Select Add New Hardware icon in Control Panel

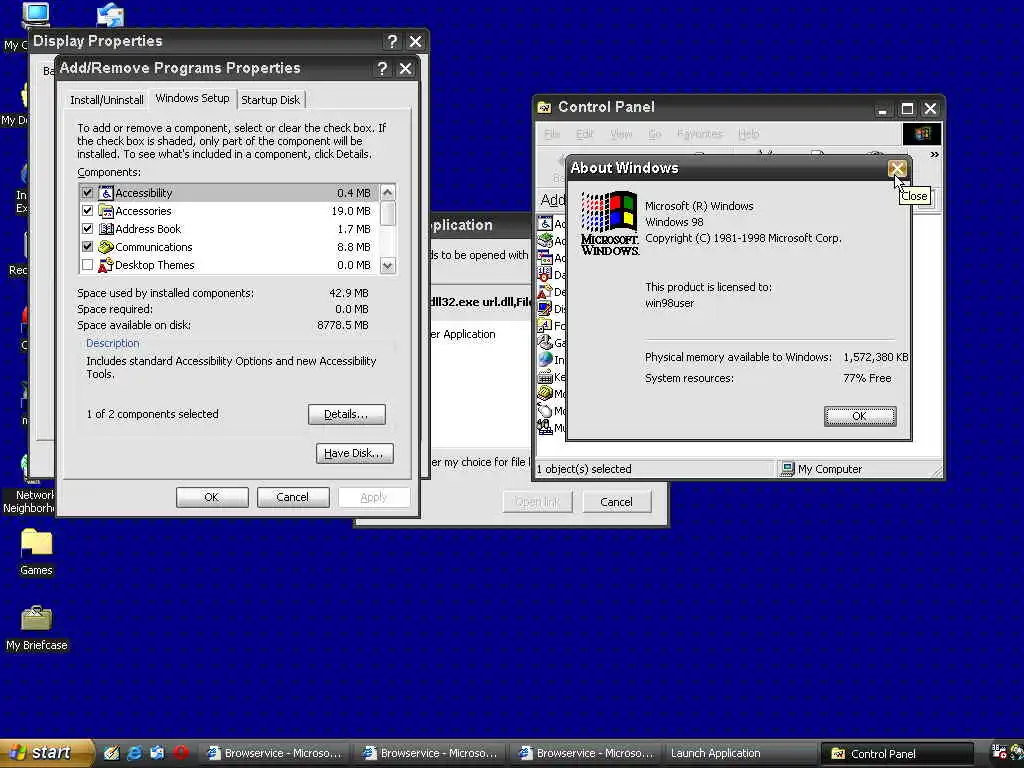pyautogui.click(x=545, y=240)
